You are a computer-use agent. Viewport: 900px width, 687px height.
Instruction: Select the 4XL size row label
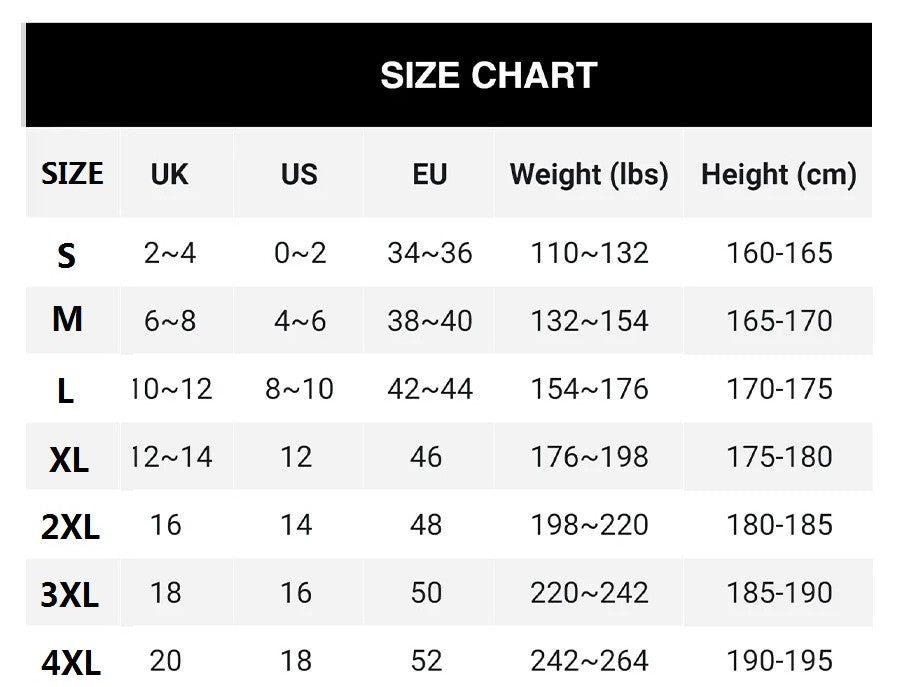coord(71,662)
